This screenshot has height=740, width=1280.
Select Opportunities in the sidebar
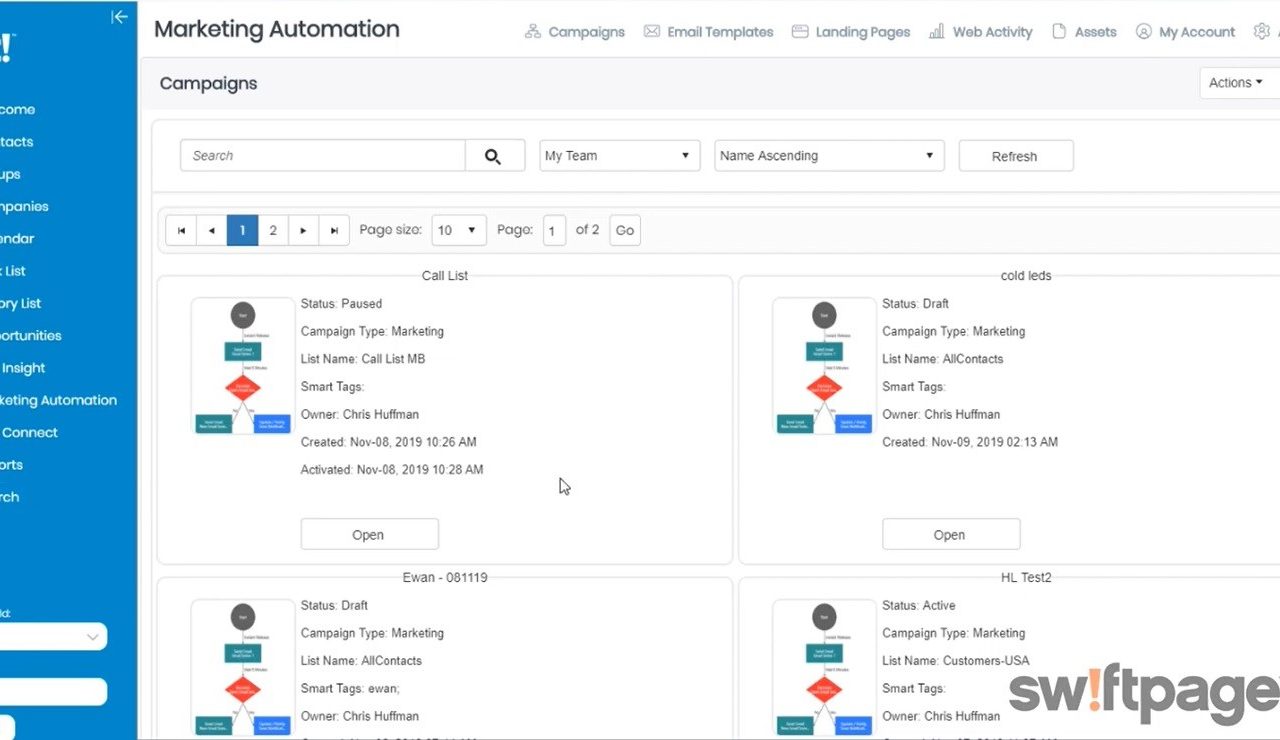(x=31, y=335)
